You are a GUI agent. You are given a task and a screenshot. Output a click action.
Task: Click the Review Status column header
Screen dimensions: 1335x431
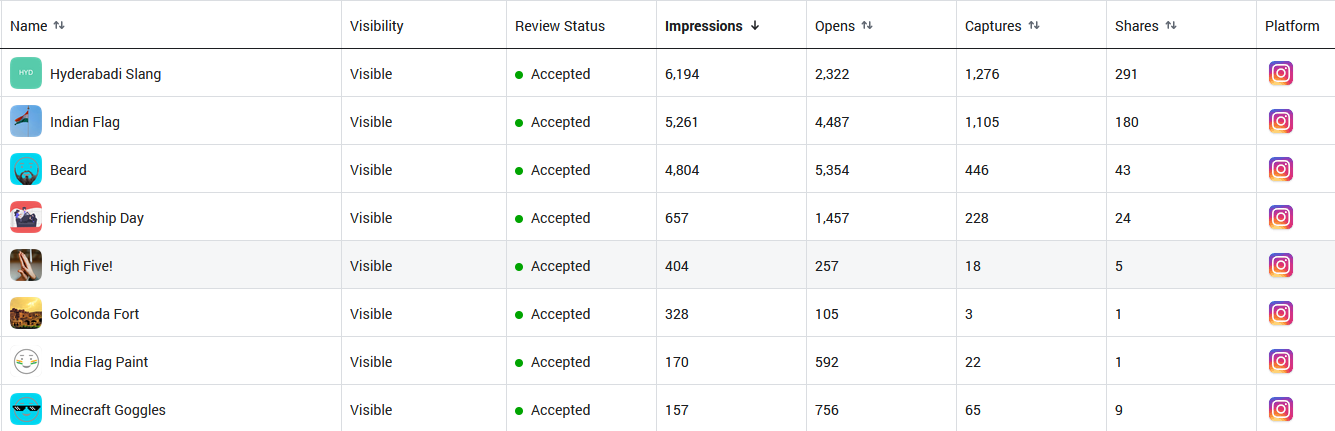tap(560, 26)
